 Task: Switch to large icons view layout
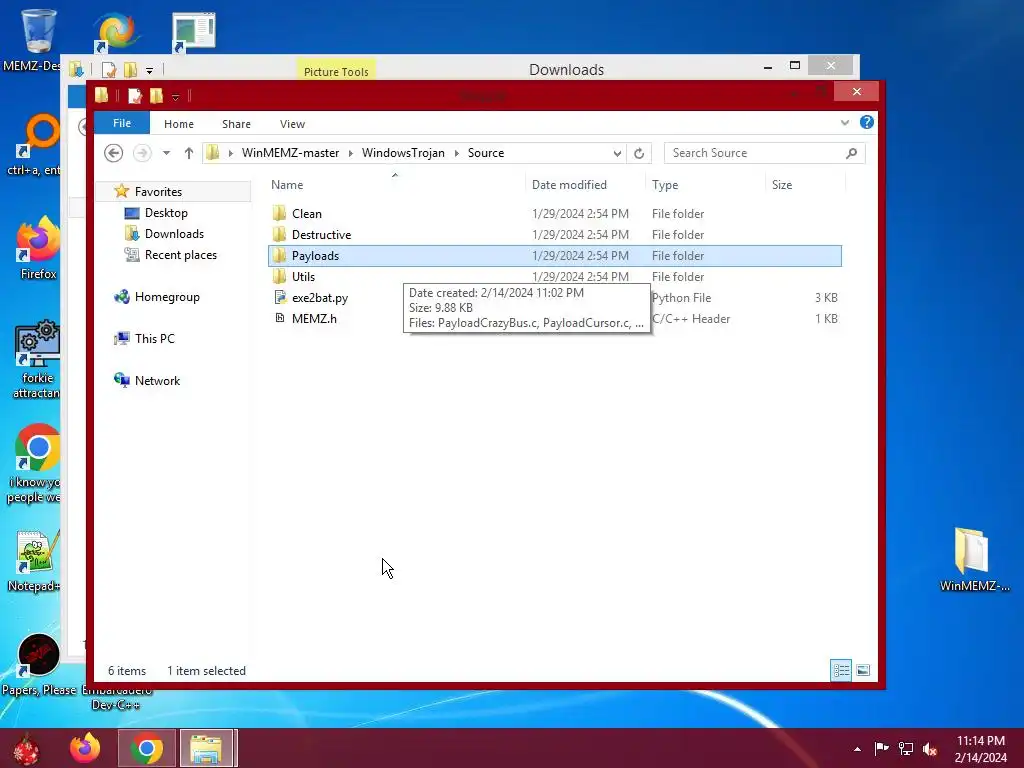863,670
